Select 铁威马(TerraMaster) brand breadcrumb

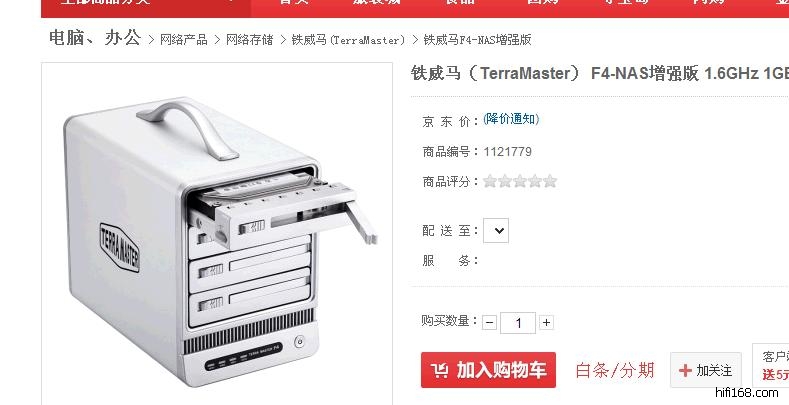pos(348,40)
